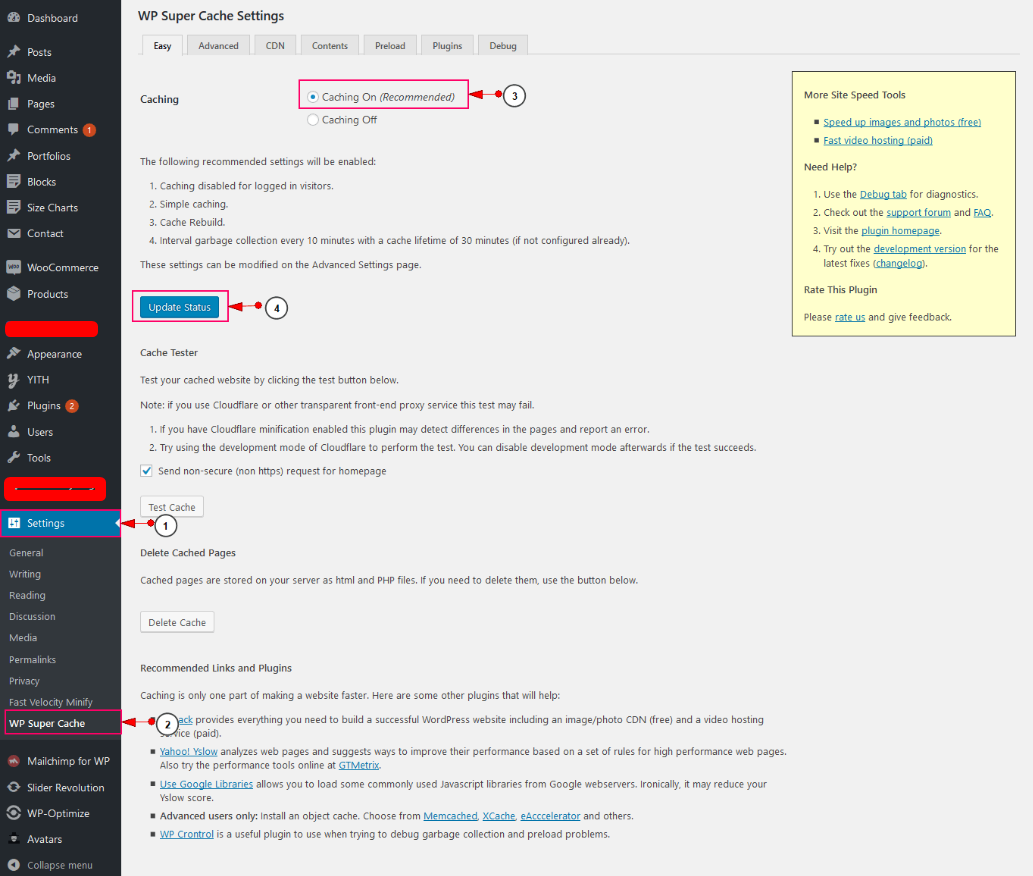Click the Appearance paintbrush icon
The height and width of the screenshot is (876, 1033).
pyautogui.click(x=13, y=354)
